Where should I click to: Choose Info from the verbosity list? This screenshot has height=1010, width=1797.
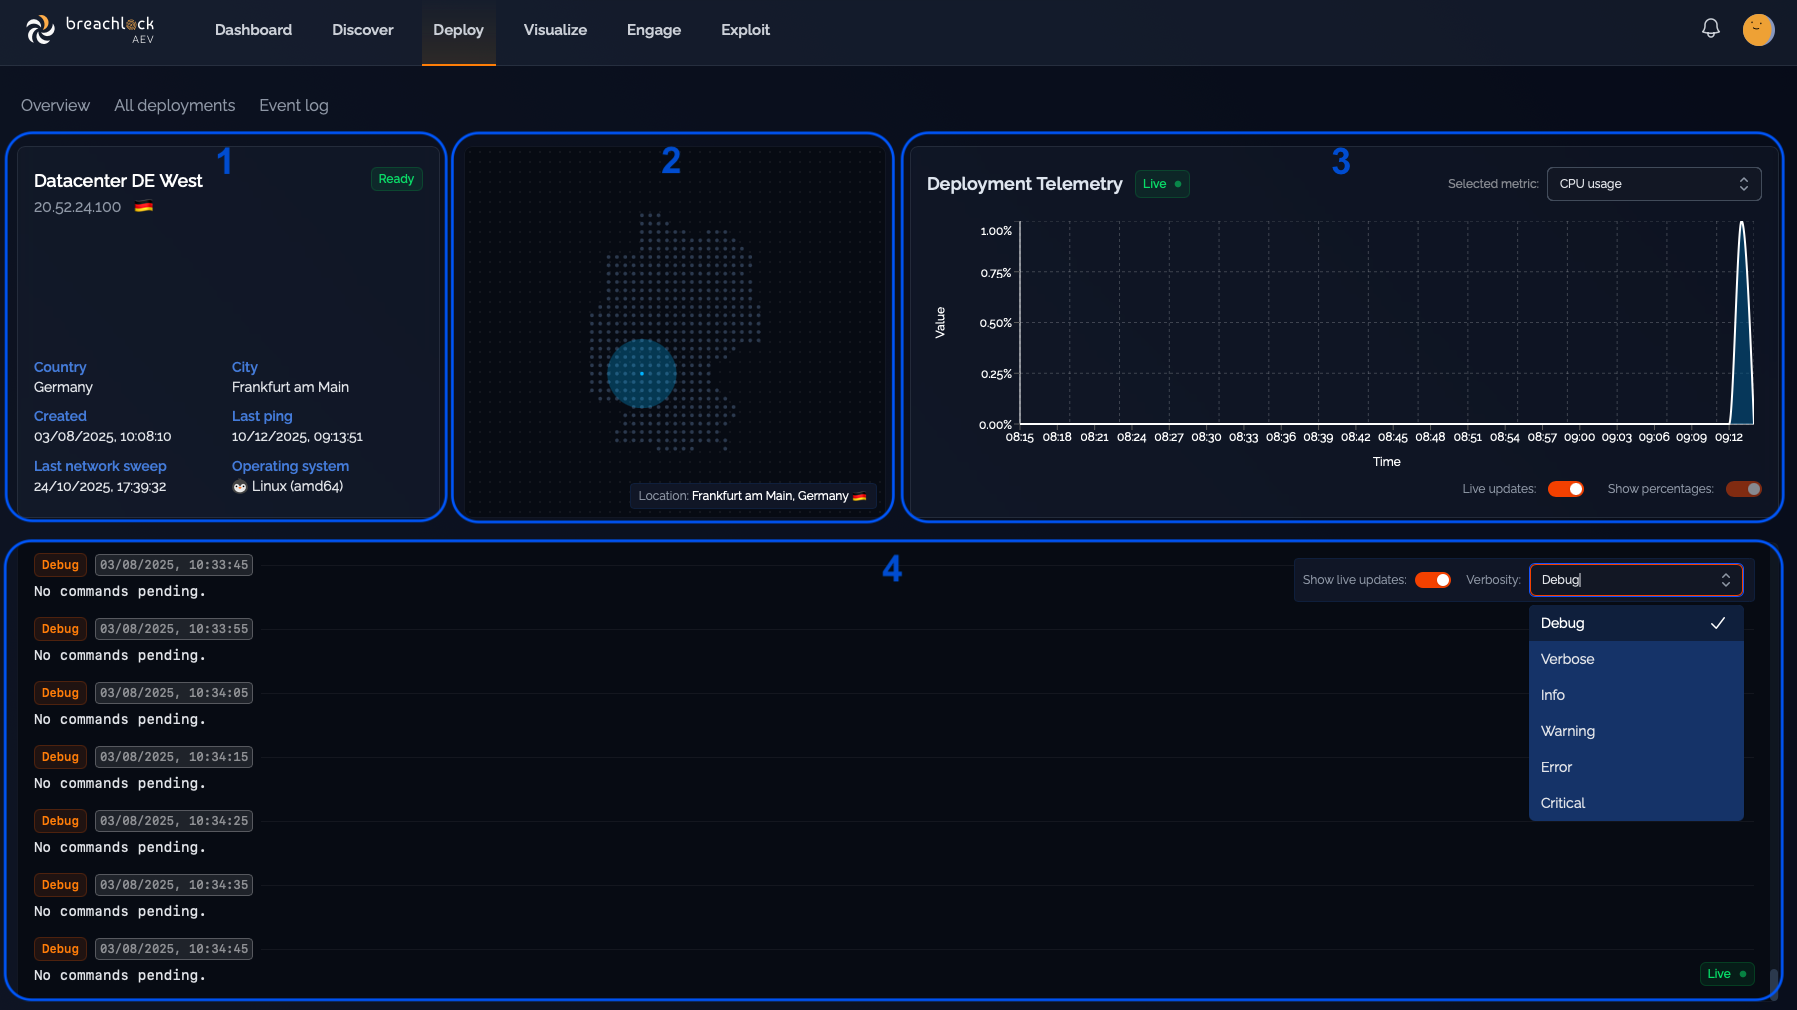pos(1636,695)
